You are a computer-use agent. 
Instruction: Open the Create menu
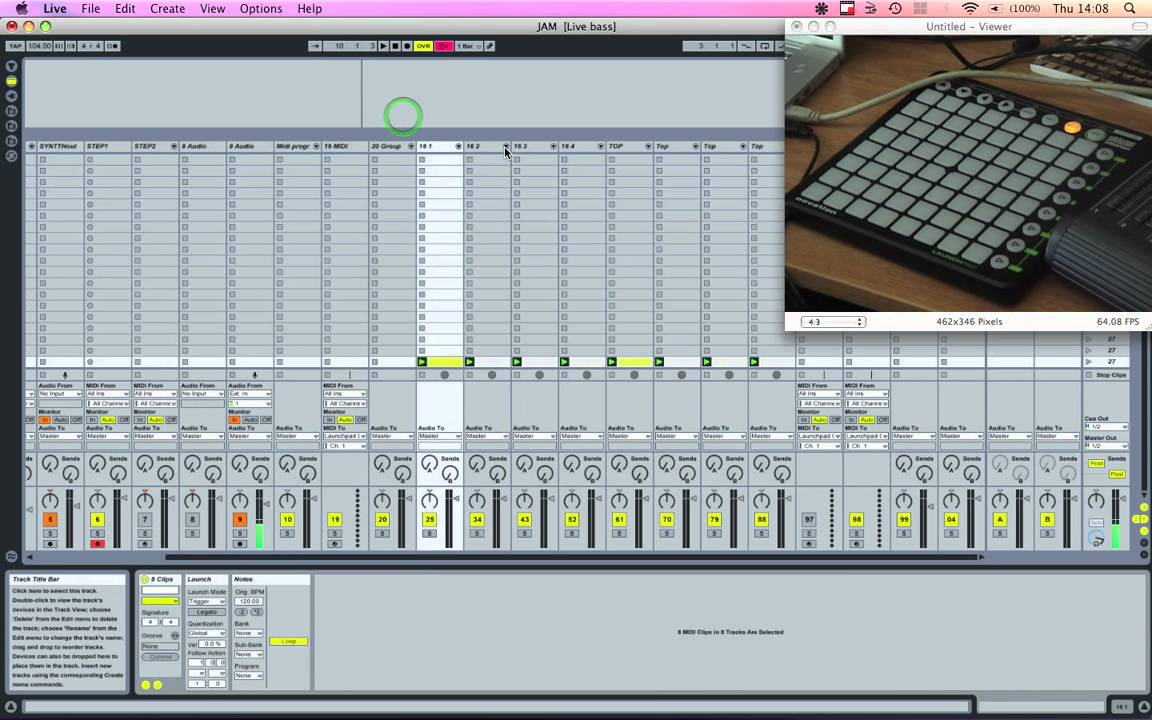pyautogui.click(x=168, y=9)
